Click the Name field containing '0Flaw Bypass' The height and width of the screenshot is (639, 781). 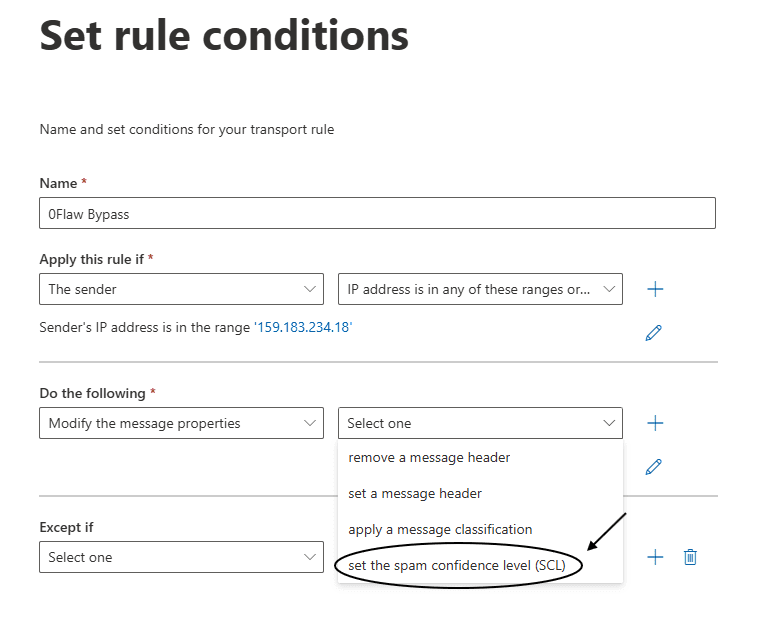pos(377,213)
